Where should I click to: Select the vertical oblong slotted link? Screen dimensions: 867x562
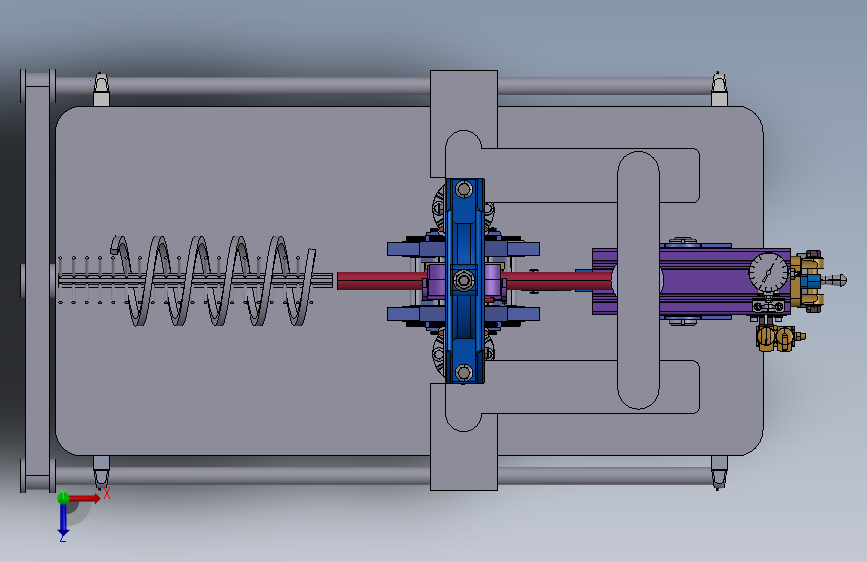pos(639,280)
